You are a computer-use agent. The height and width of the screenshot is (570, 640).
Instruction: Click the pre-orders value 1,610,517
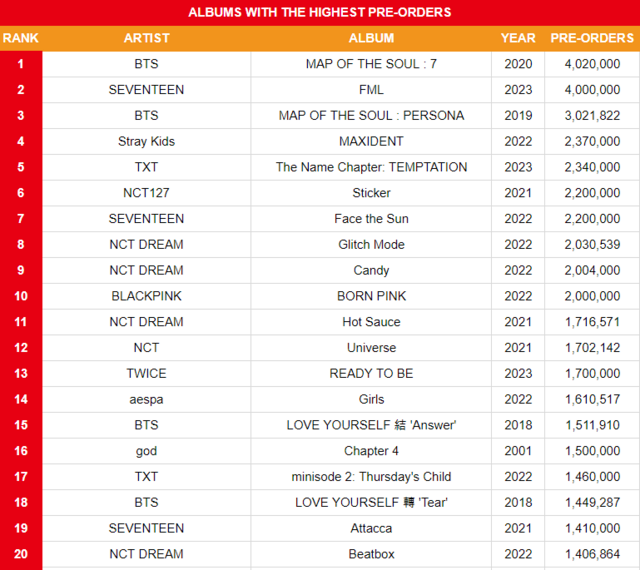592,399
